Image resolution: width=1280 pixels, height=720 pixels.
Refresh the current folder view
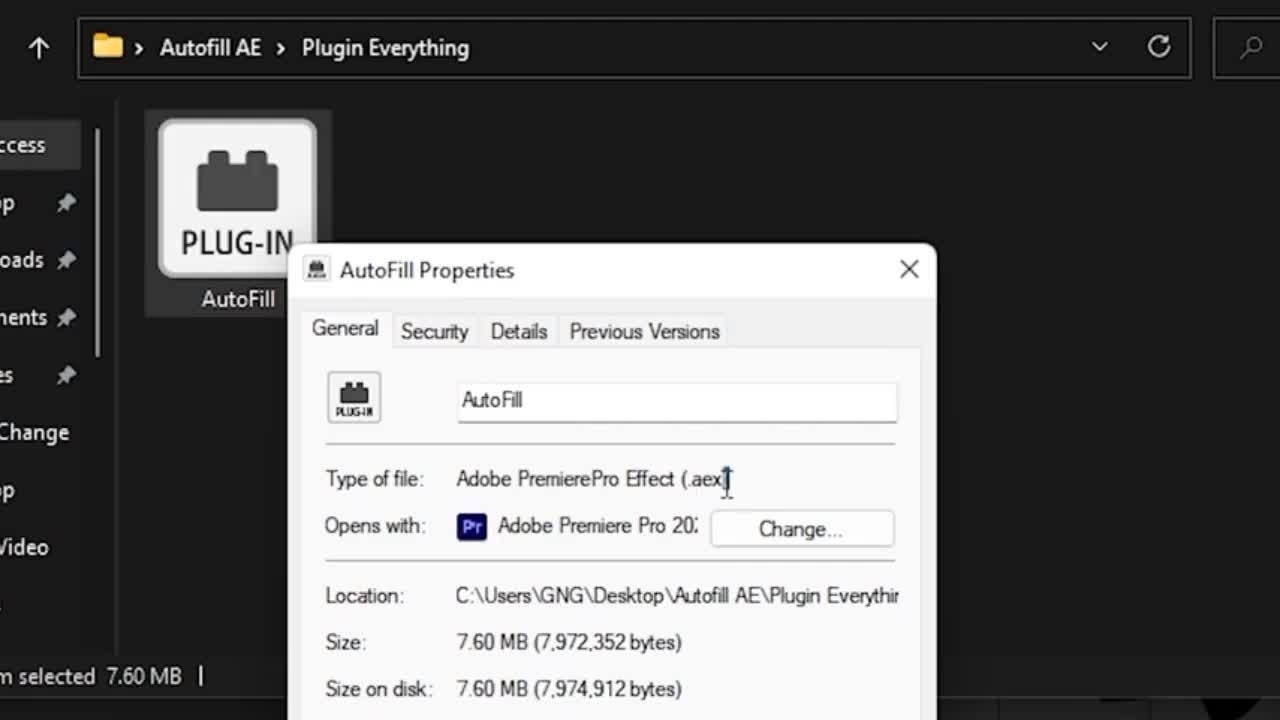pyautogui.click(x=1159, y=47)
